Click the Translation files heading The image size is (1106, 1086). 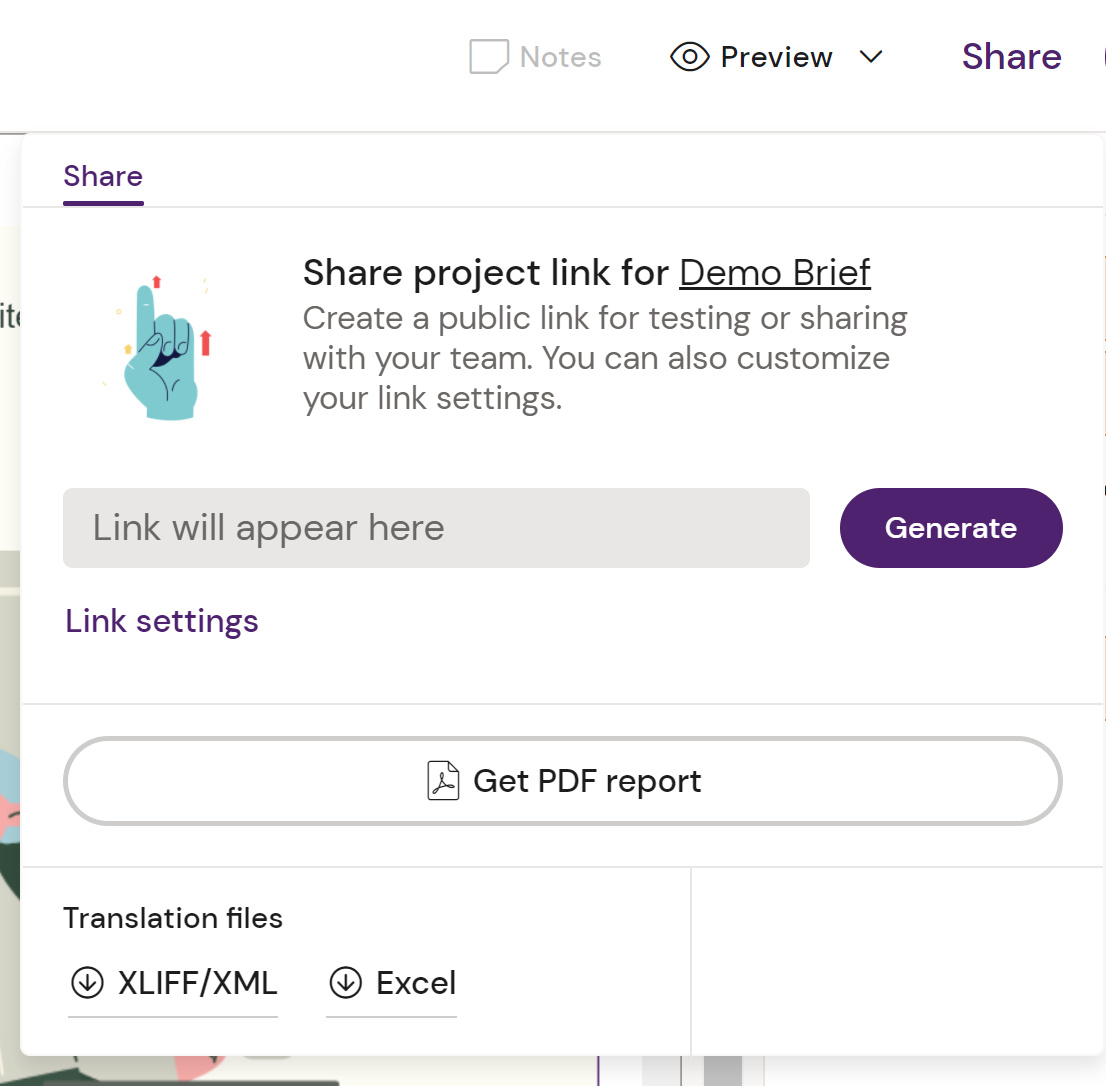(173, 918)
